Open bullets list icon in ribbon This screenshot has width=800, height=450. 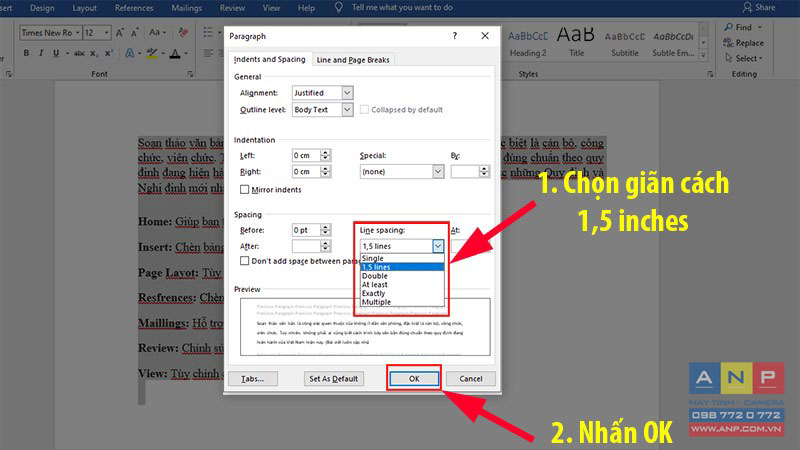(x=208, y=32)
